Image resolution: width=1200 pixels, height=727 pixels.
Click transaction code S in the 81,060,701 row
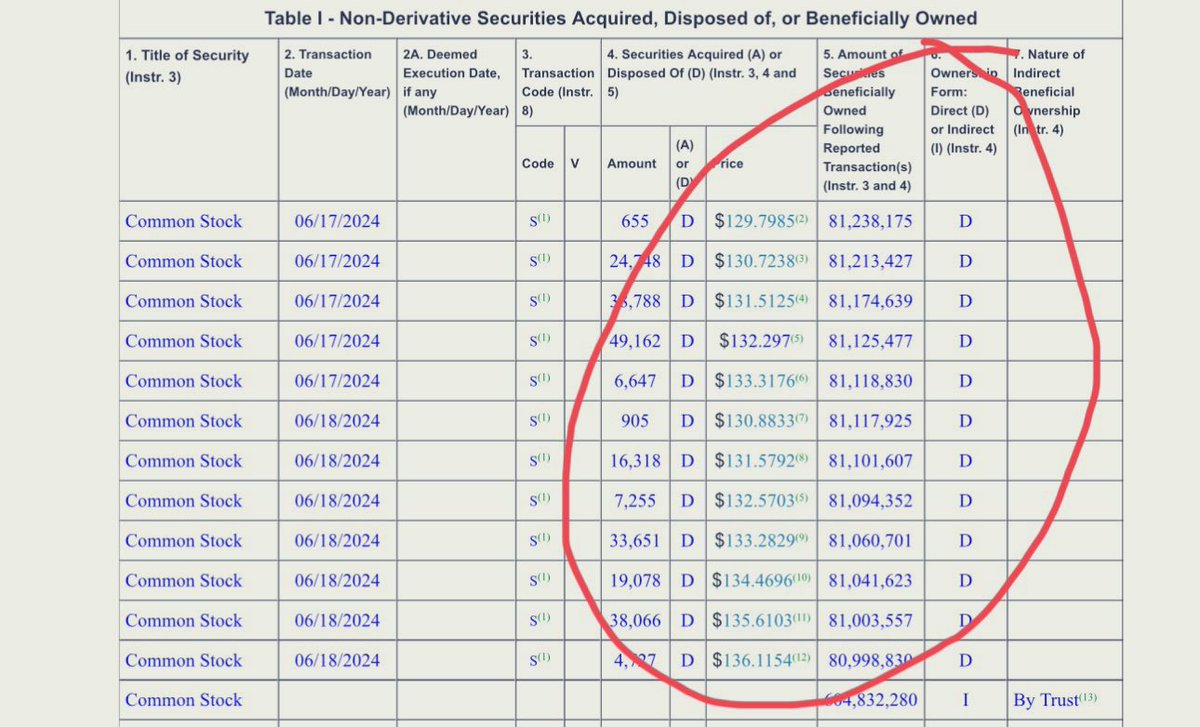(533, 541)
